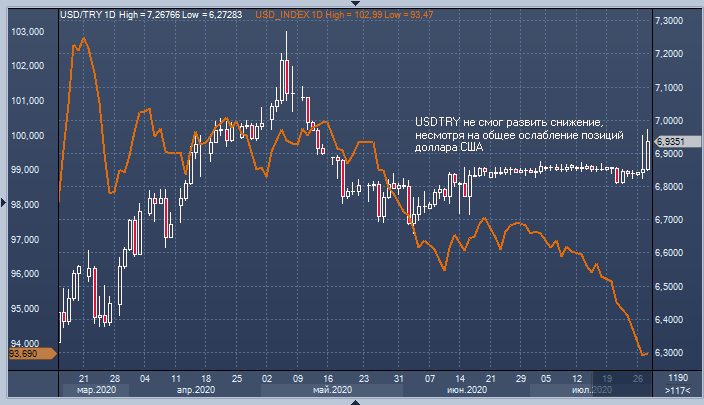Click the left edge arrow marker
The width and height of the screenshot is (704, 405).
click(x=4, y=203)
